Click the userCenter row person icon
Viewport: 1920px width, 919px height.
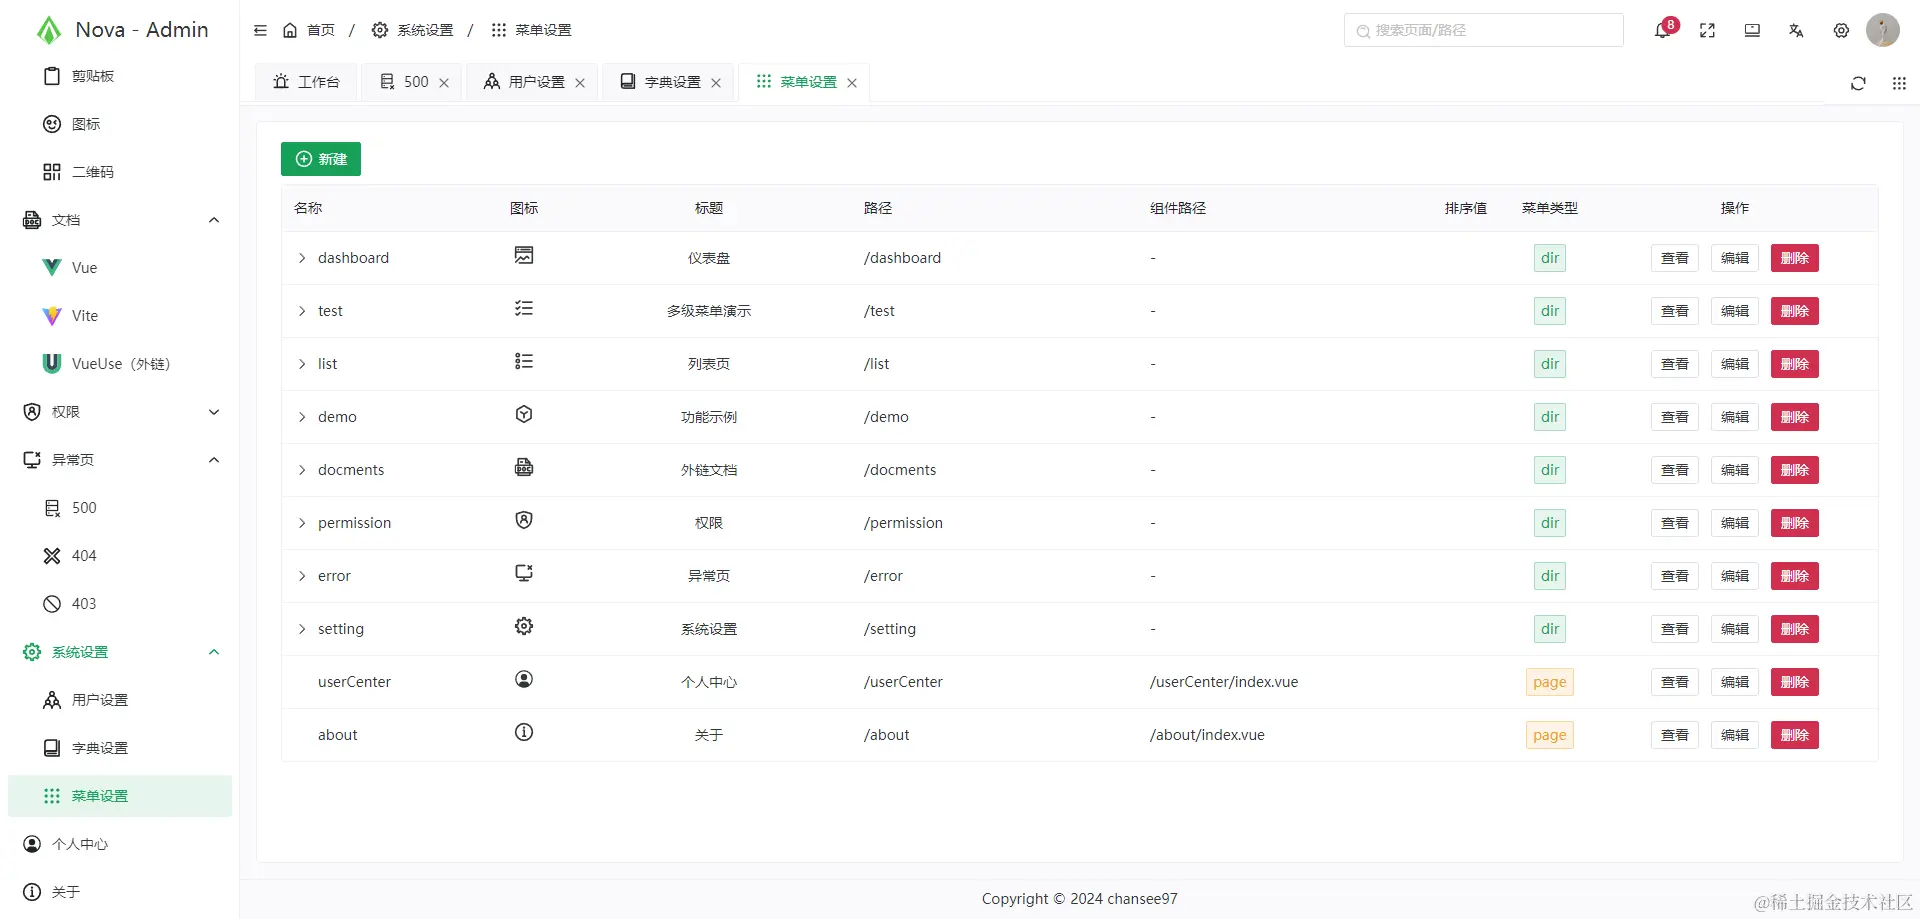pyautogui.click(x=524, y=679)
